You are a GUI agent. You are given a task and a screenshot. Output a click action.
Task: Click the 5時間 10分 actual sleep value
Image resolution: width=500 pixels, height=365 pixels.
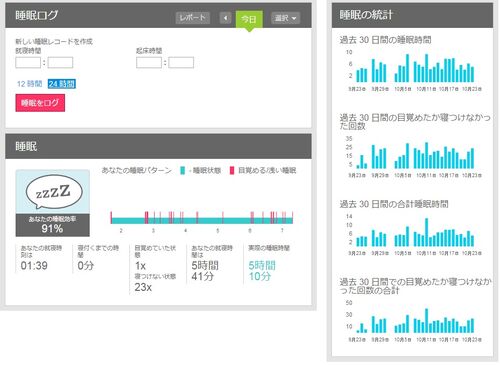click(x=262, y=271)
